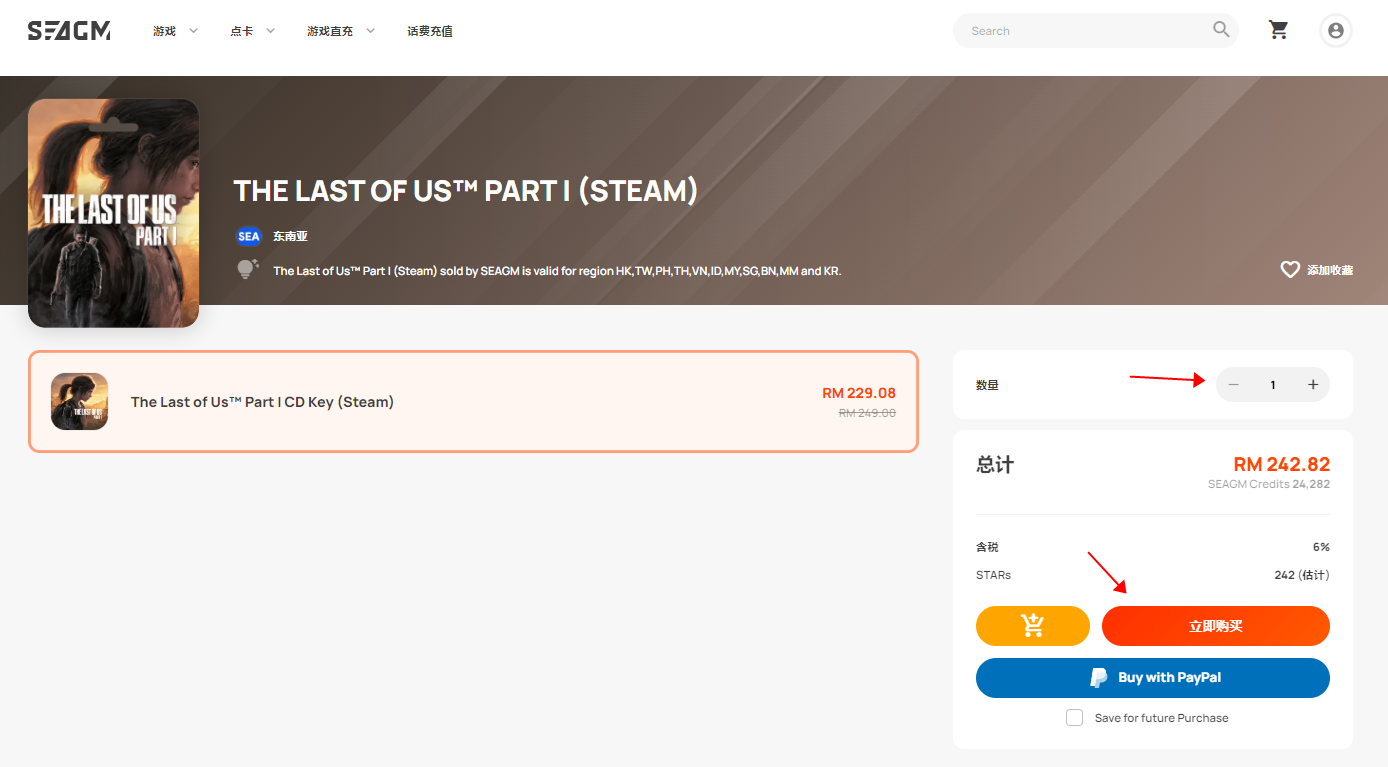Open the 话费充值 menu item
1388x767 pixels.
(x=430, y=31)
